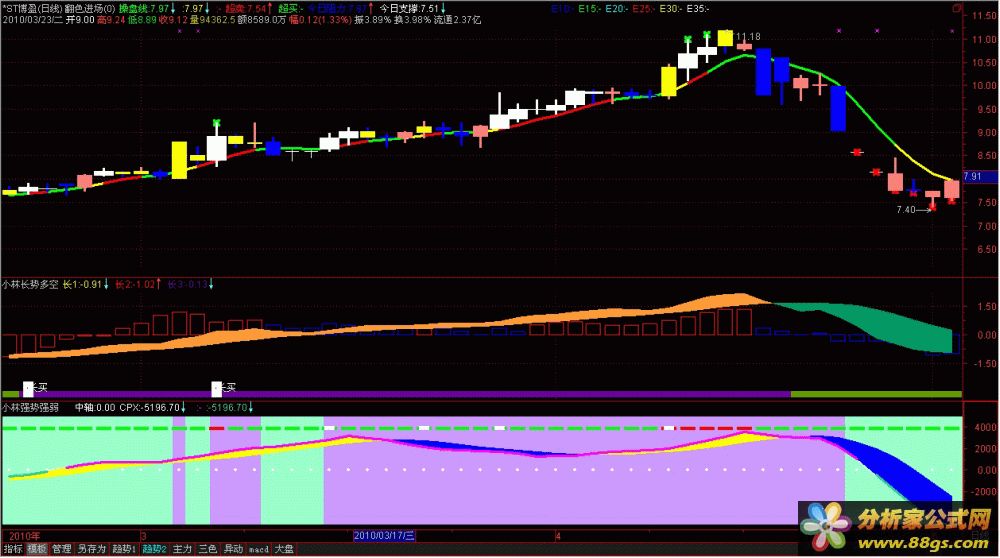This screenshot has width=1000, height=558.
Task: Click the E30 moving-average label
Action: (670, 9)
